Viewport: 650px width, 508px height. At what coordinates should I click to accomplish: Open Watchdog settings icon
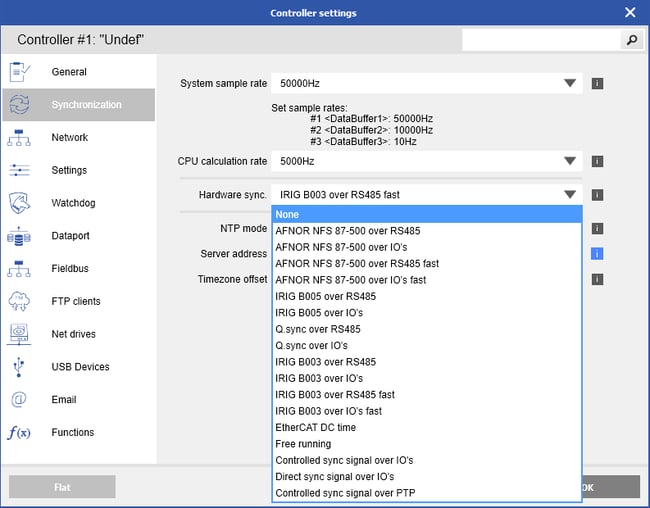point(19,204)
